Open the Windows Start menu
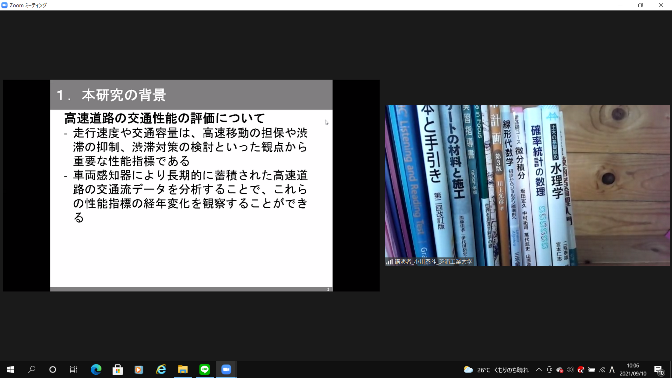Viewport: 672px width, 378px height. (10, 369)
